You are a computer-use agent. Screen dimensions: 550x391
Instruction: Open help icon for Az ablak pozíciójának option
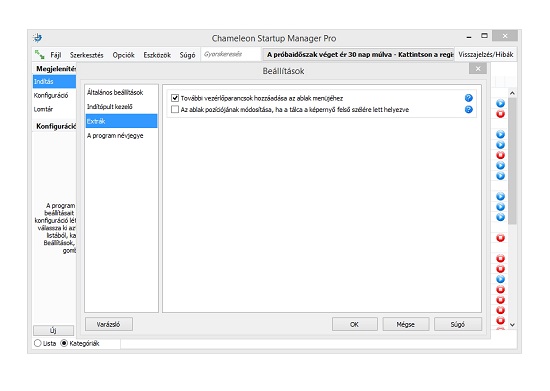[x=469, y=109]
